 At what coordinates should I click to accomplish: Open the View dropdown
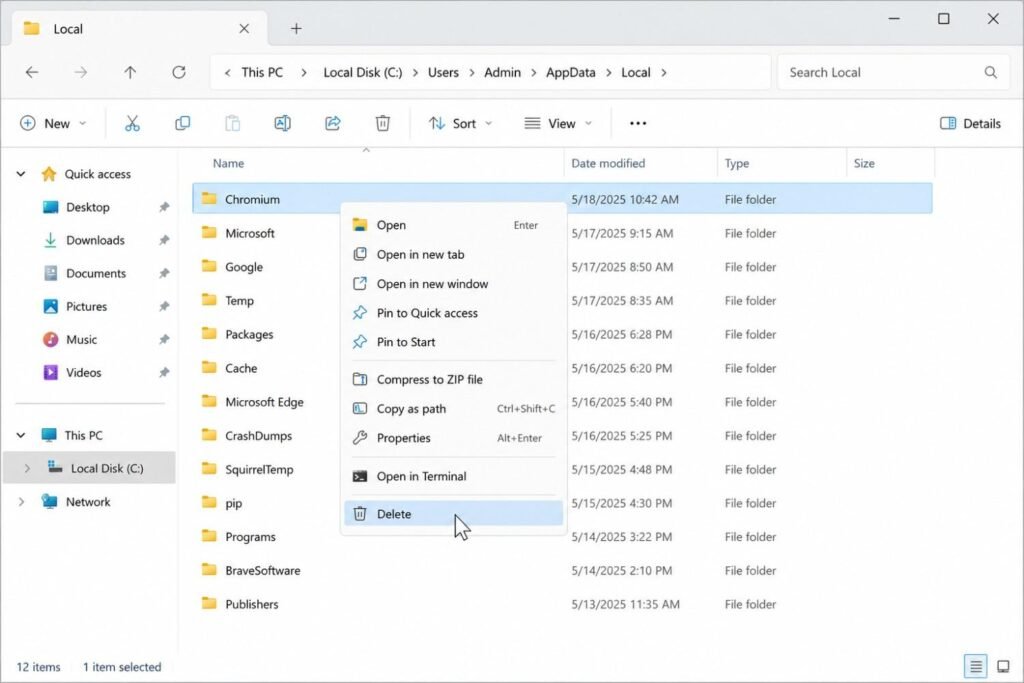pyautogui.click(x=558, y=123)
